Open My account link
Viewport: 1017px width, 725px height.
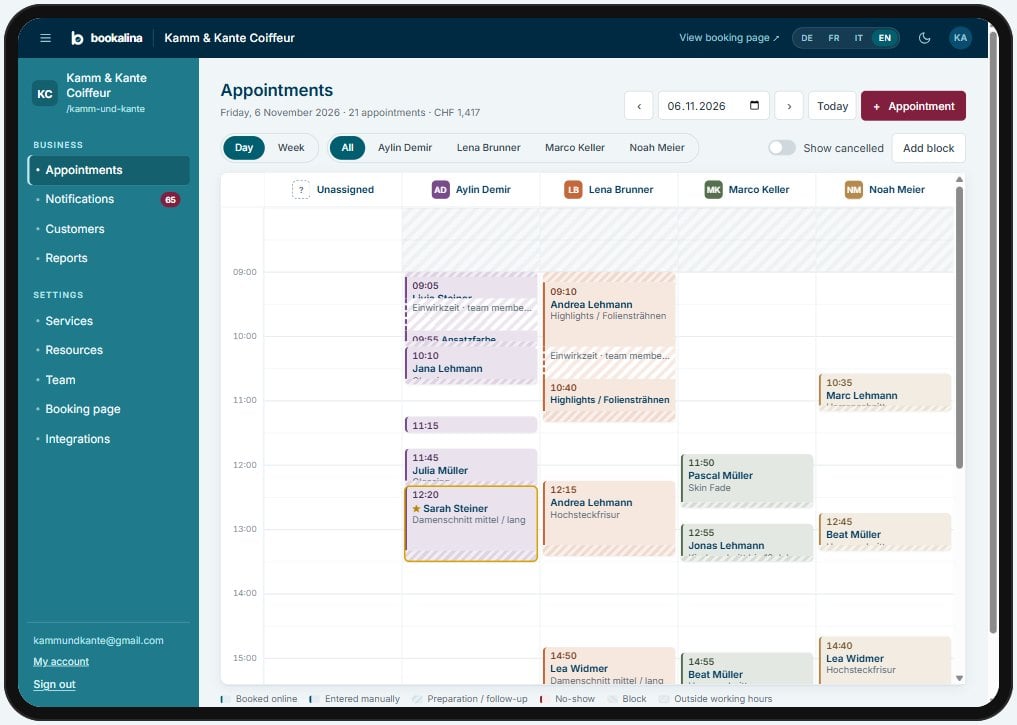coord(61,661)
